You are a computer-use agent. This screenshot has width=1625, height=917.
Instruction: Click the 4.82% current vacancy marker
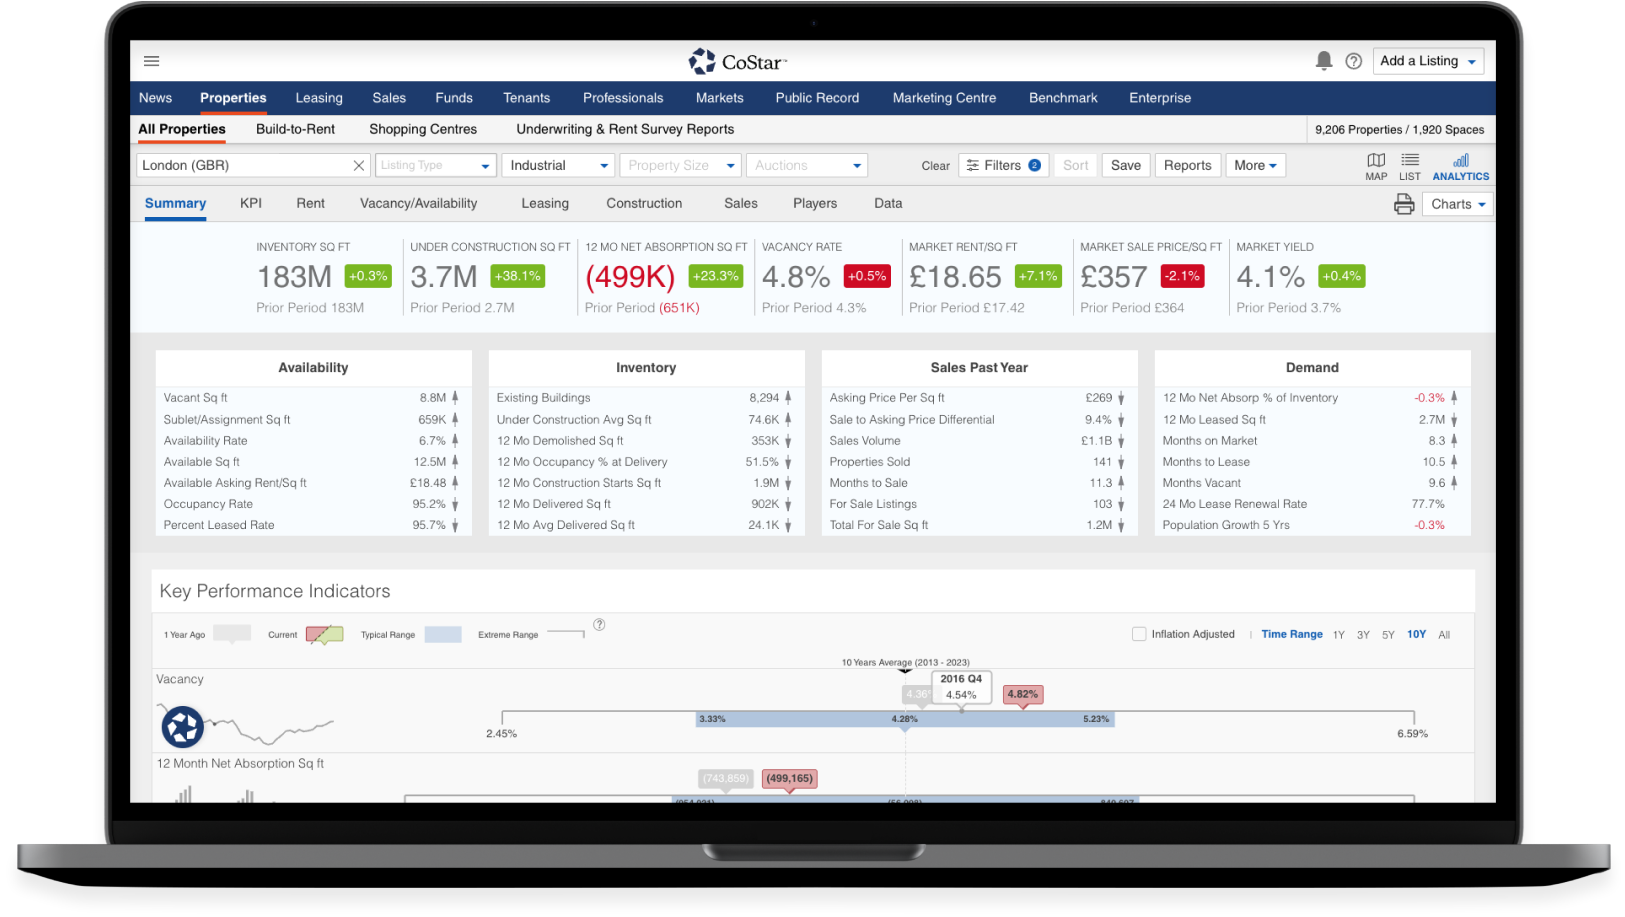click(x=1023, y=694)
